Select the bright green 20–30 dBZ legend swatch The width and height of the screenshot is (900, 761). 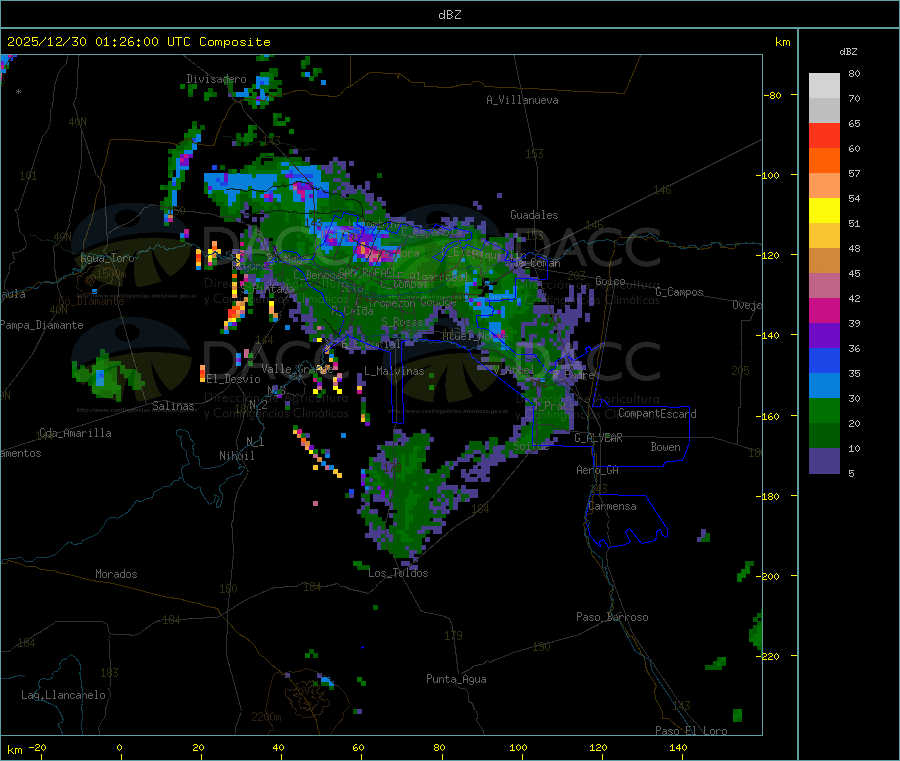[x=824, y=410]
